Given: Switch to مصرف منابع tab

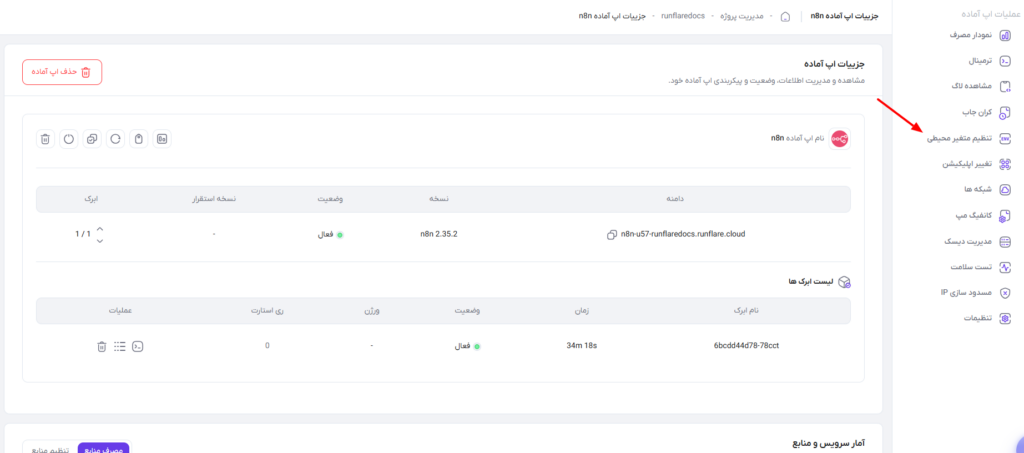Looking at the screenshot, I should (x=103, y=448).
